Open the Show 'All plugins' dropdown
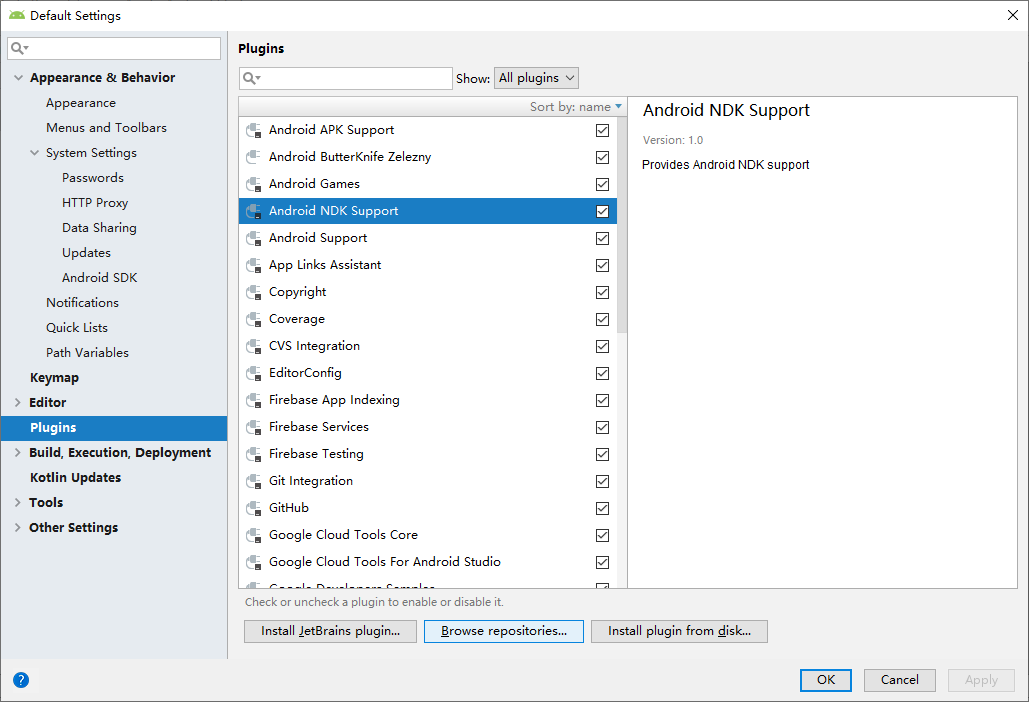 click(536, 78)
